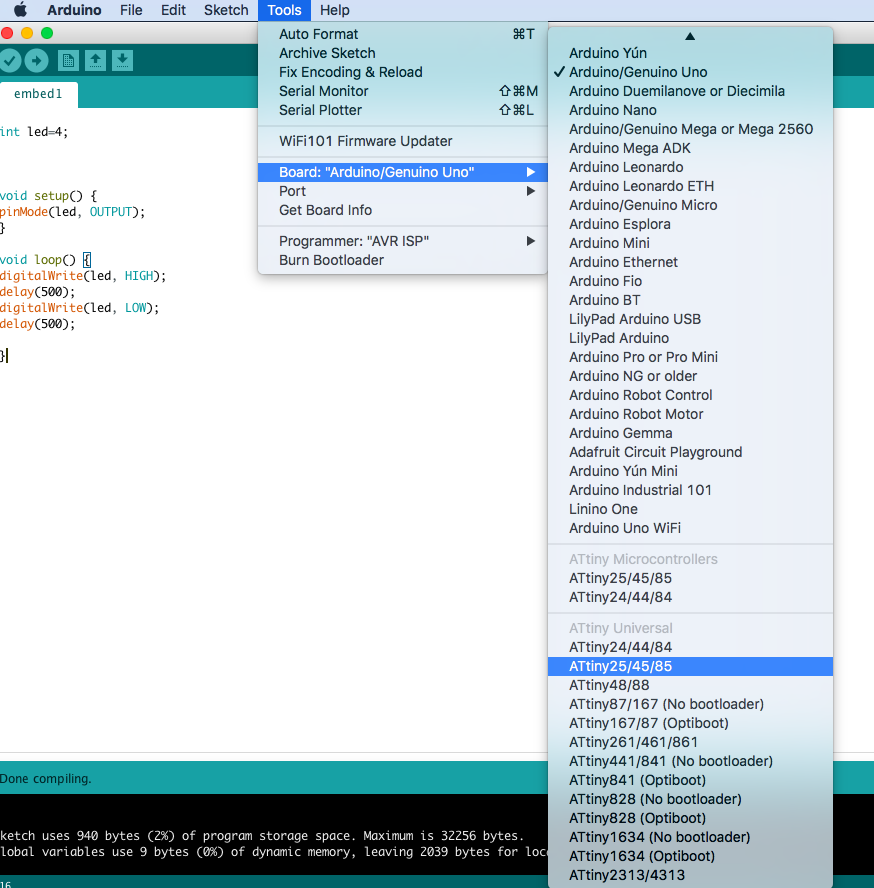Choose Burn Bootloader

(403, 260)
